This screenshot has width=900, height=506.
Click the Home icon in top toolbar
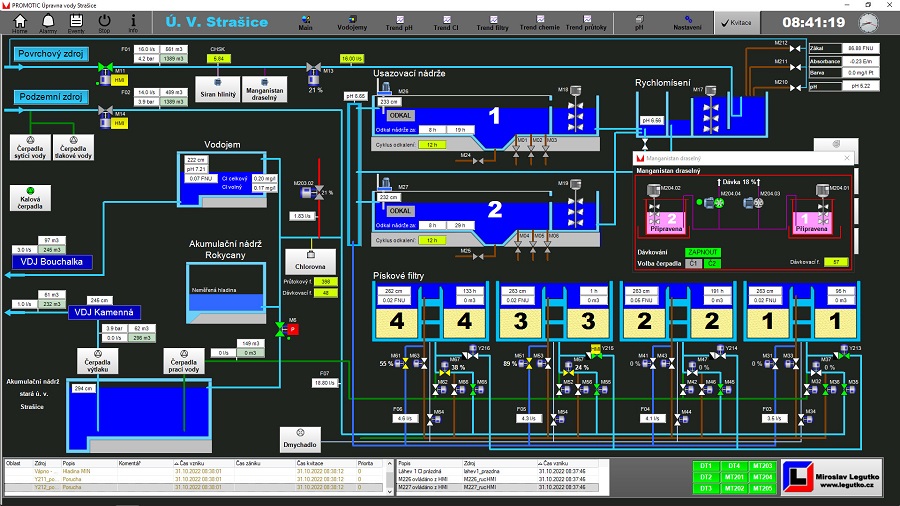point(20,22)
